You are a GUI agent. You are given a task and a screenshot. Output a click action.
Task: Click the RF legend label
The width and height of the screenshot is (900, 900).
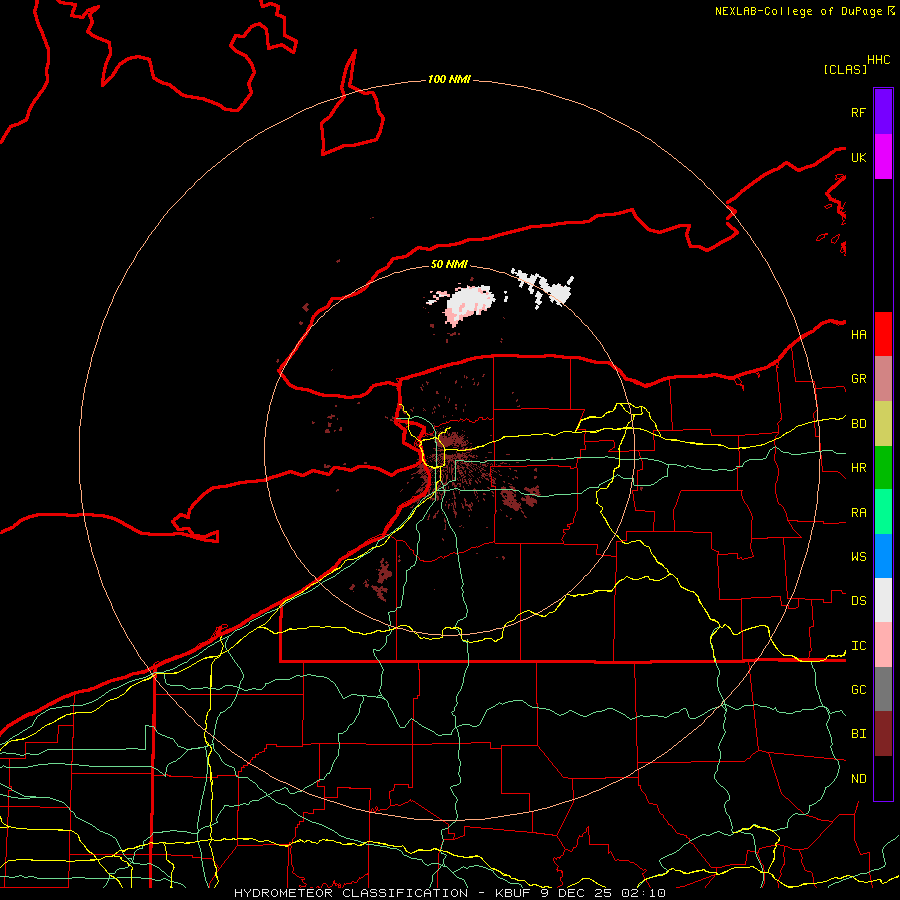pyautogui.click(x=858, y=112)
